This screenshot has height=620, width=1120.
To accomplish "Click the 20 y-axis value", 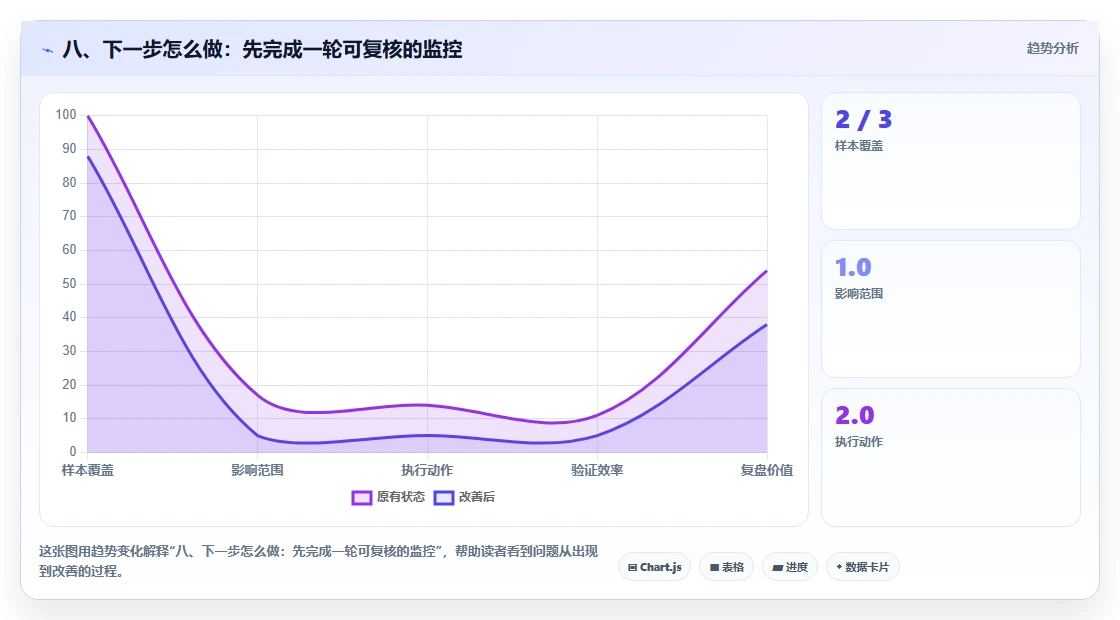I will click(69, 384).
